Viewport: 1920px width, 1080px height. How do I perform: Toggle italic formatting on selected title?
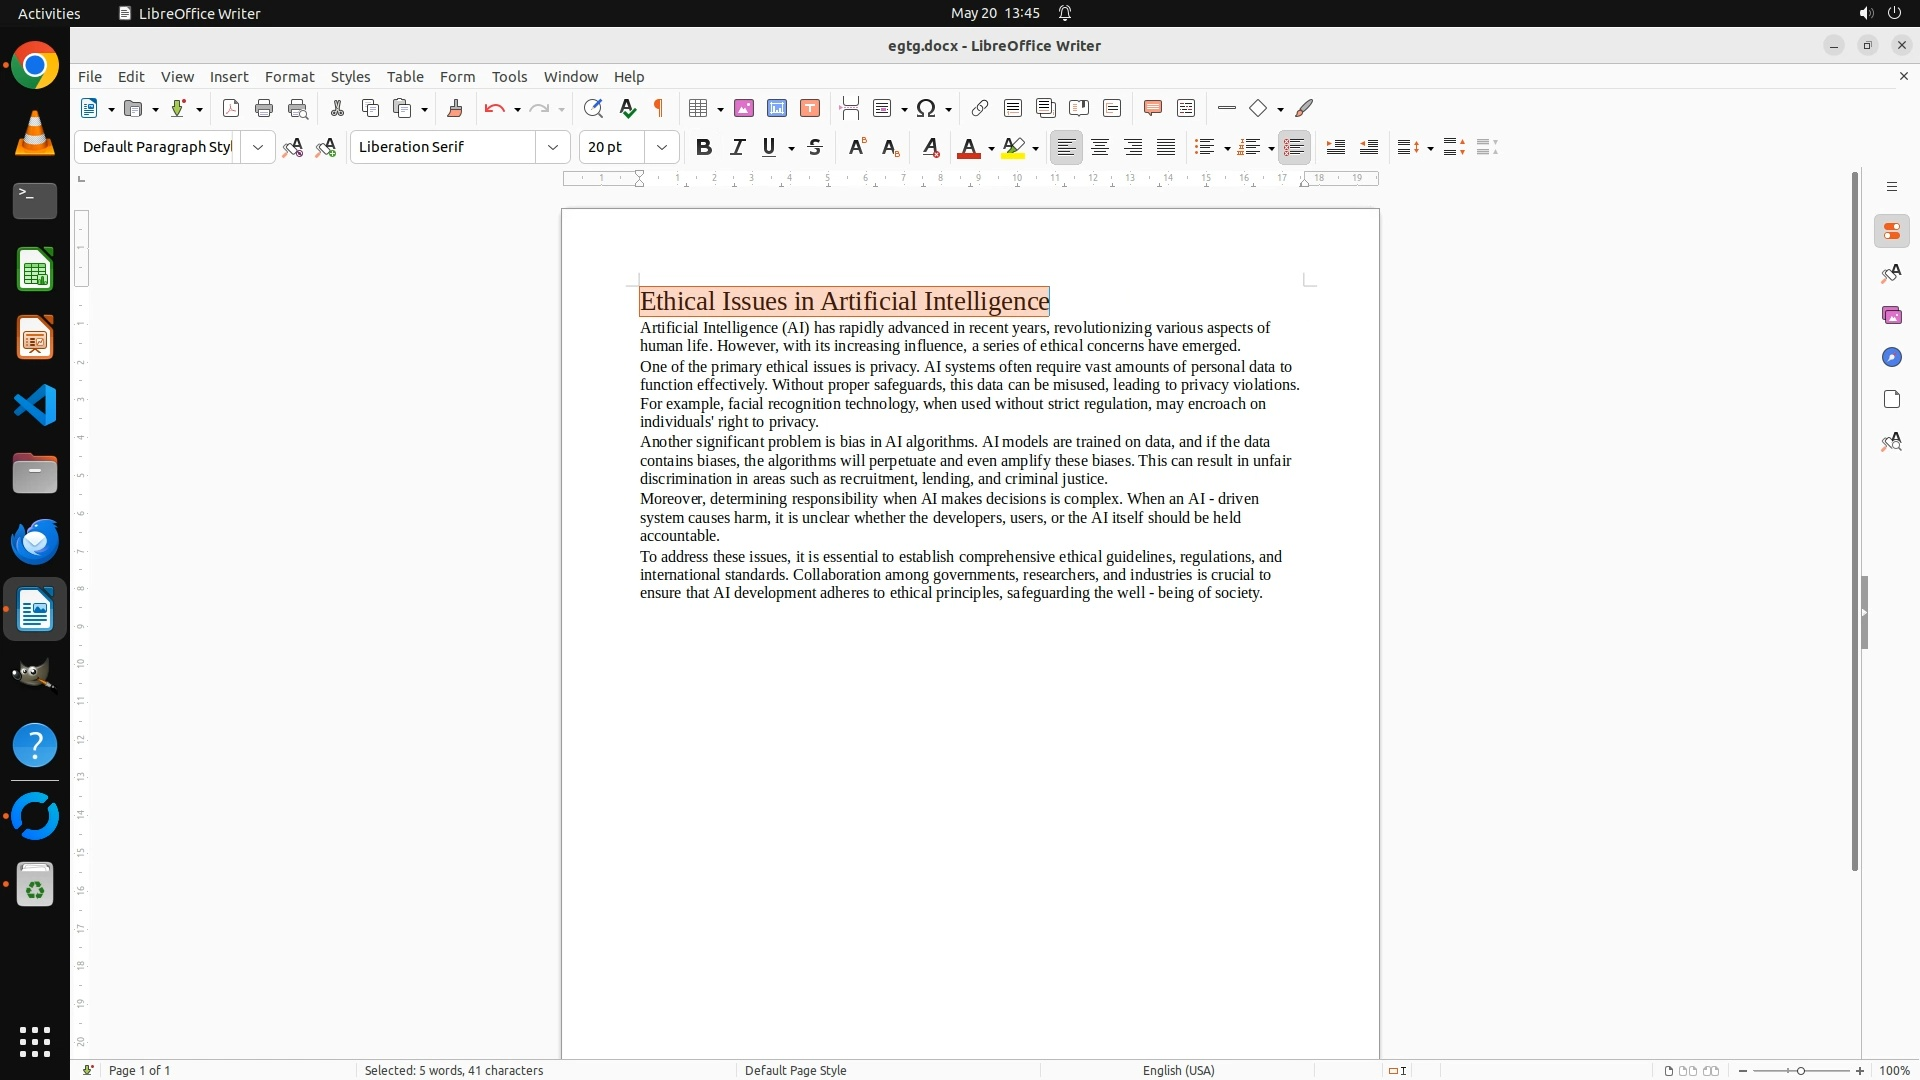[x=737, y=147]
